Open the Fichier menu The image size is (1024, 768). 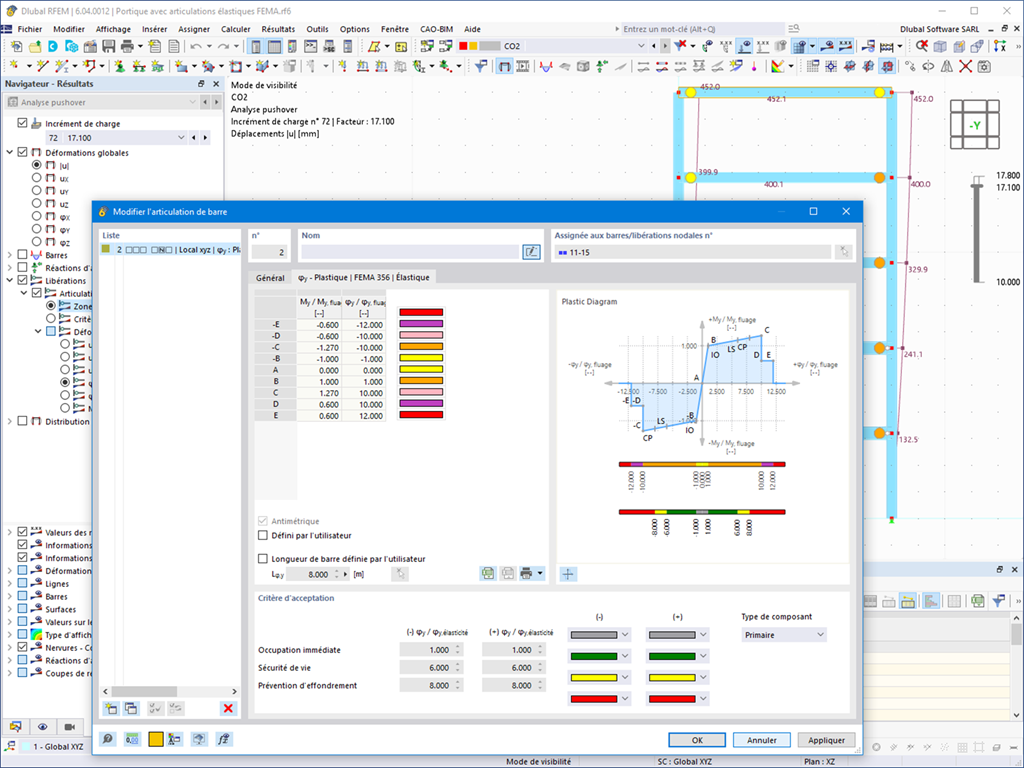tap(29, 29)
